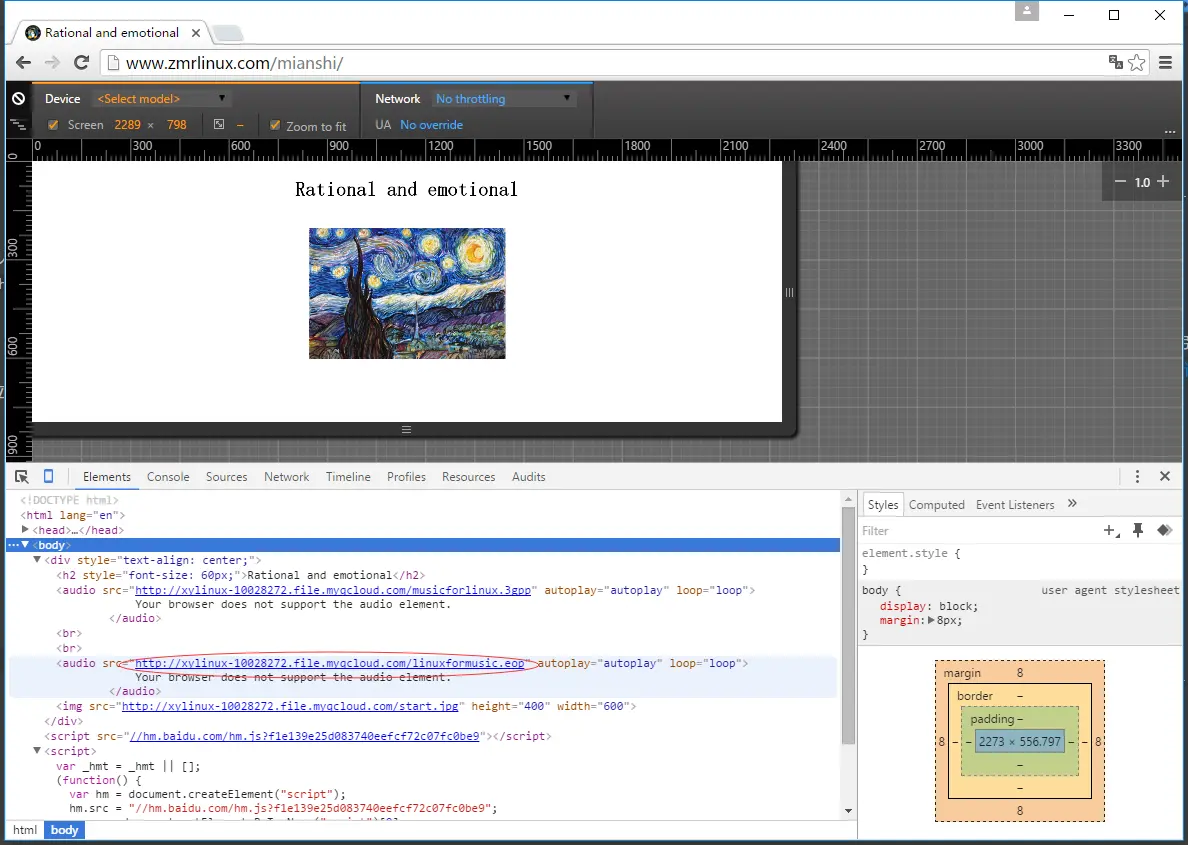Click the swap dimensions icon
The image size is (1188, 845).
219,124
